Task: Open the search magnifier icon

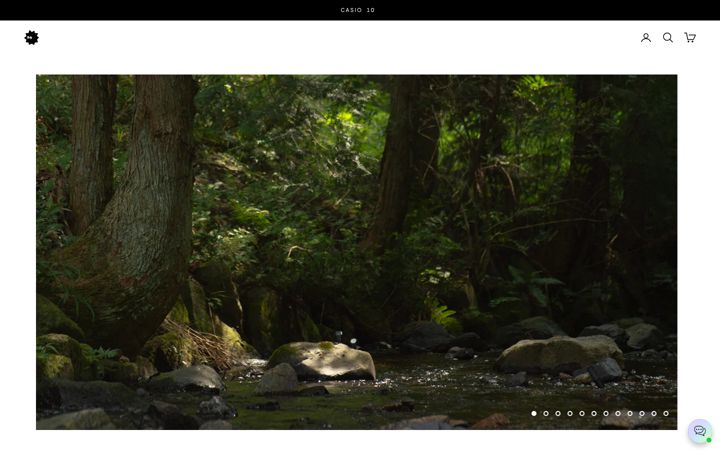Action: (x=668, y=38)
